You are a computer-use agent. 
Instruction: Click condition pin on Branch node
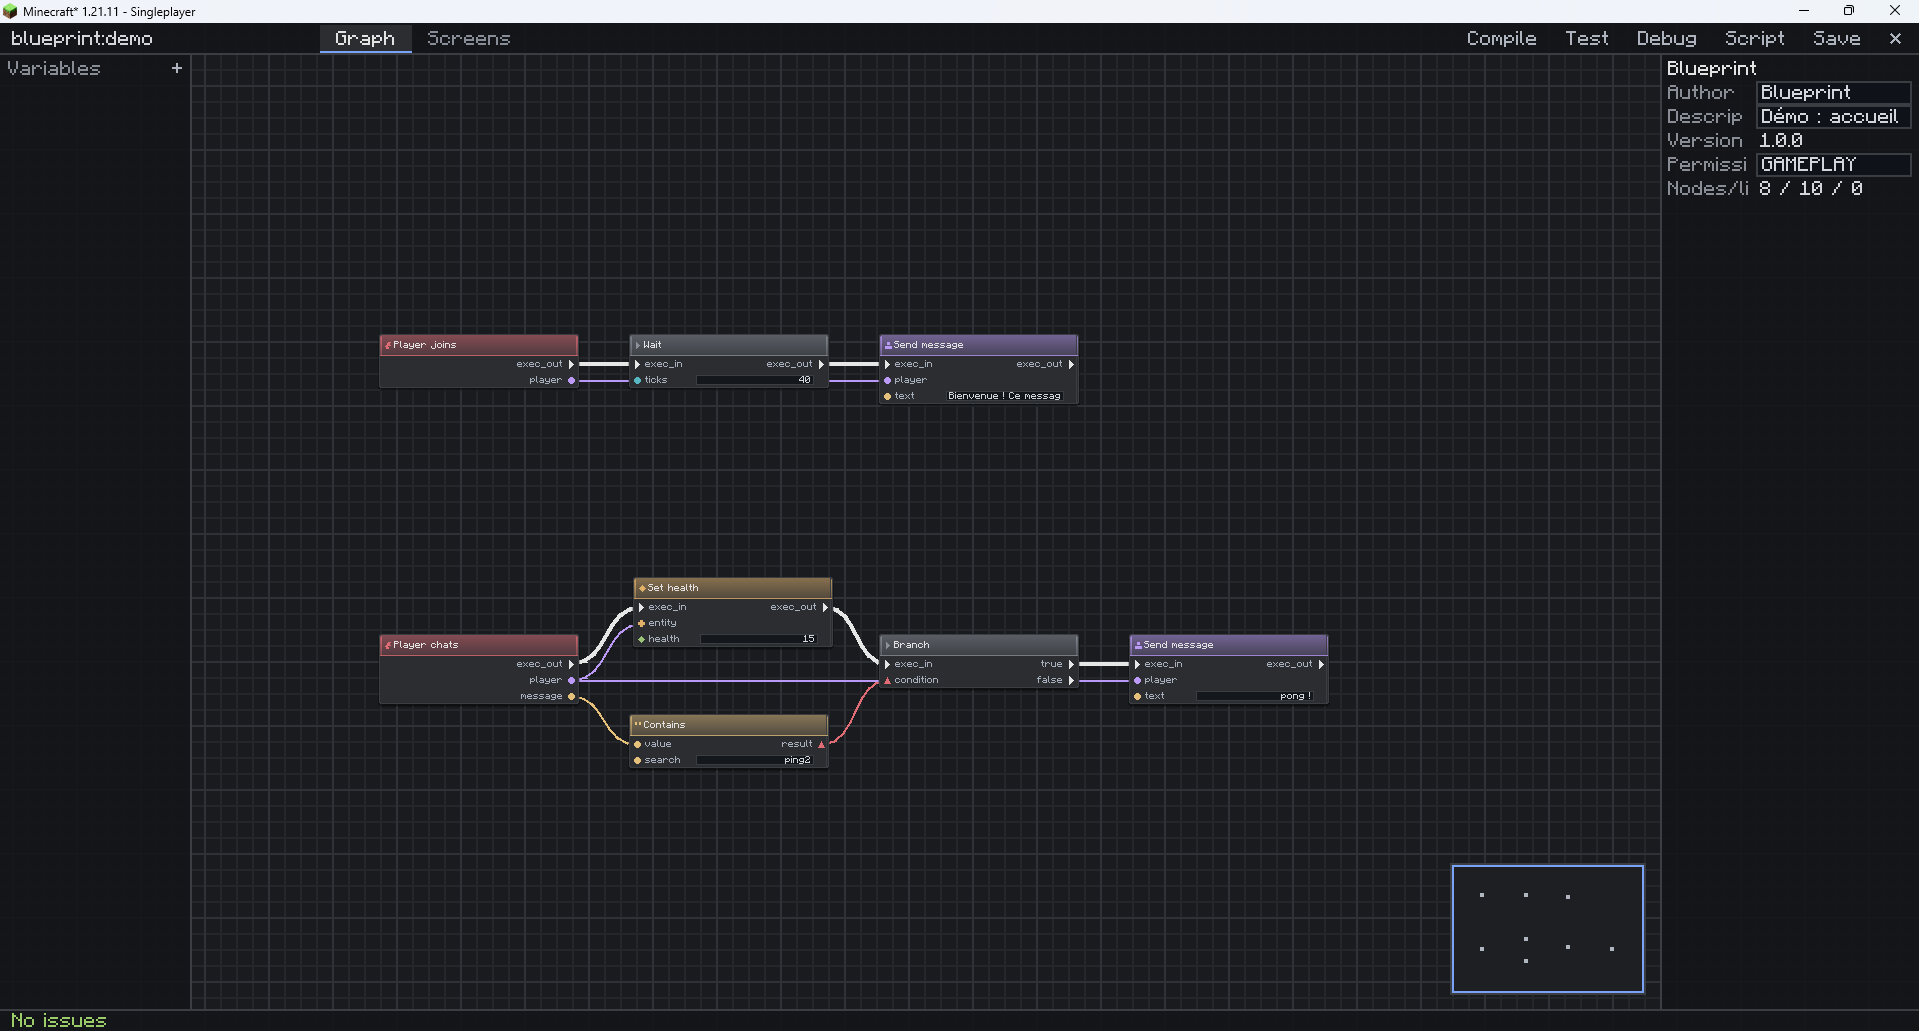coord(888,680)
